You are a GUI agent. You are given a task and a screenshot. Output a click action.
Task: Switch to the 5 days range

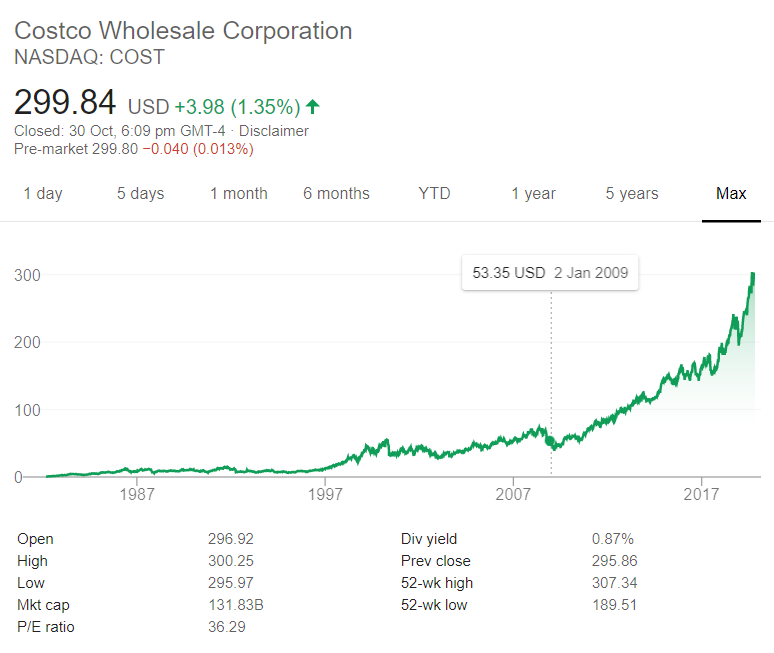[140, 194]
